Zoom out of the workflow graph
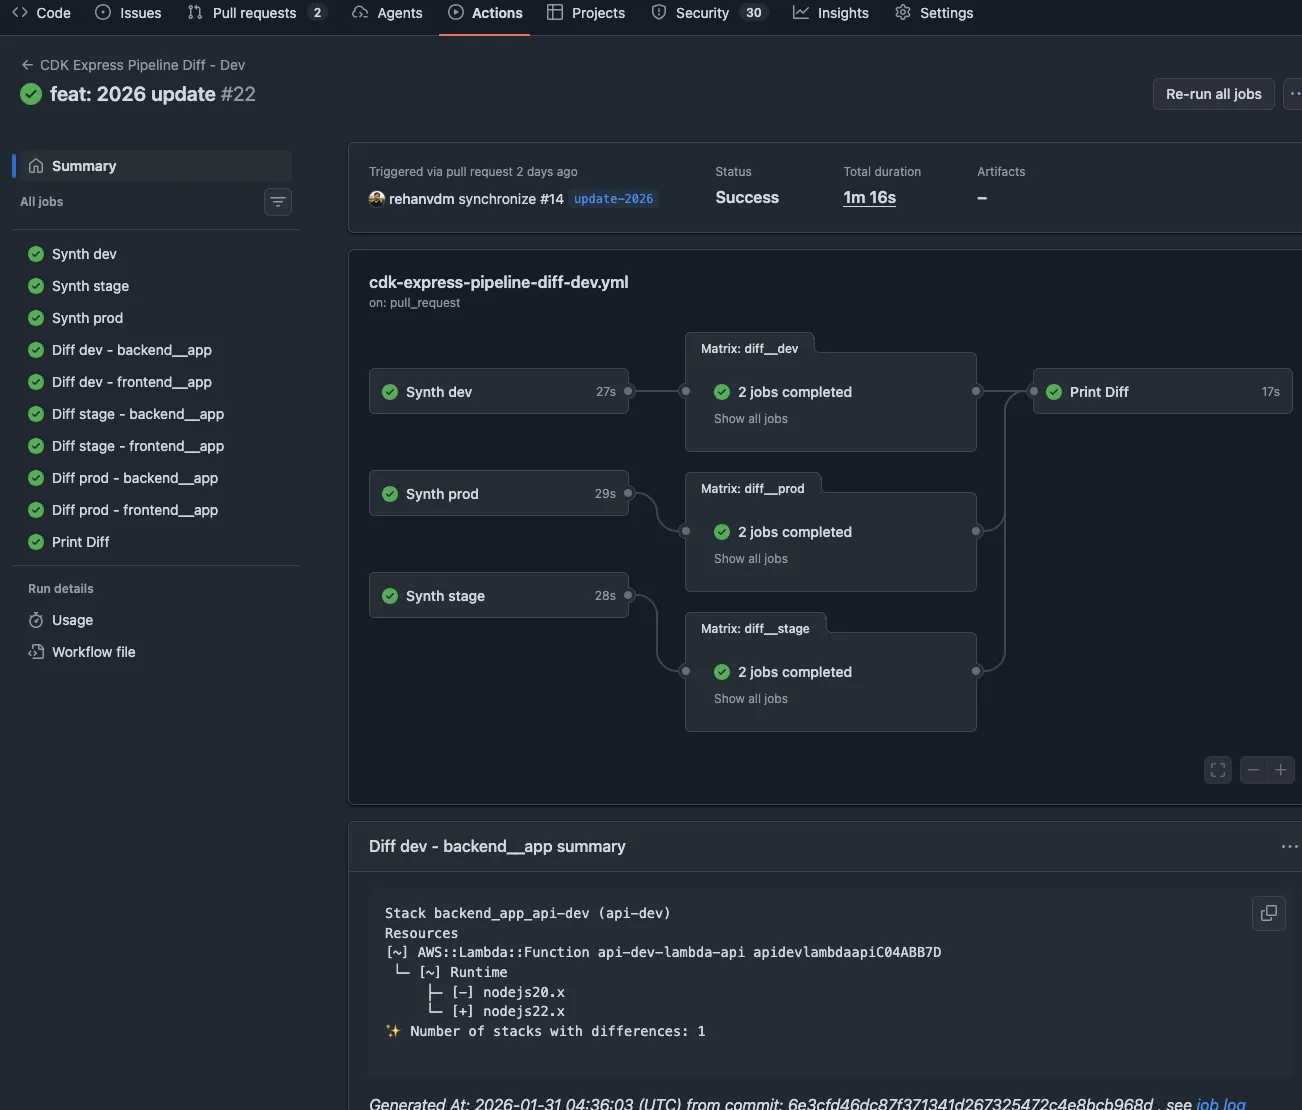 pyautogui.click(x=1252, y=770)
